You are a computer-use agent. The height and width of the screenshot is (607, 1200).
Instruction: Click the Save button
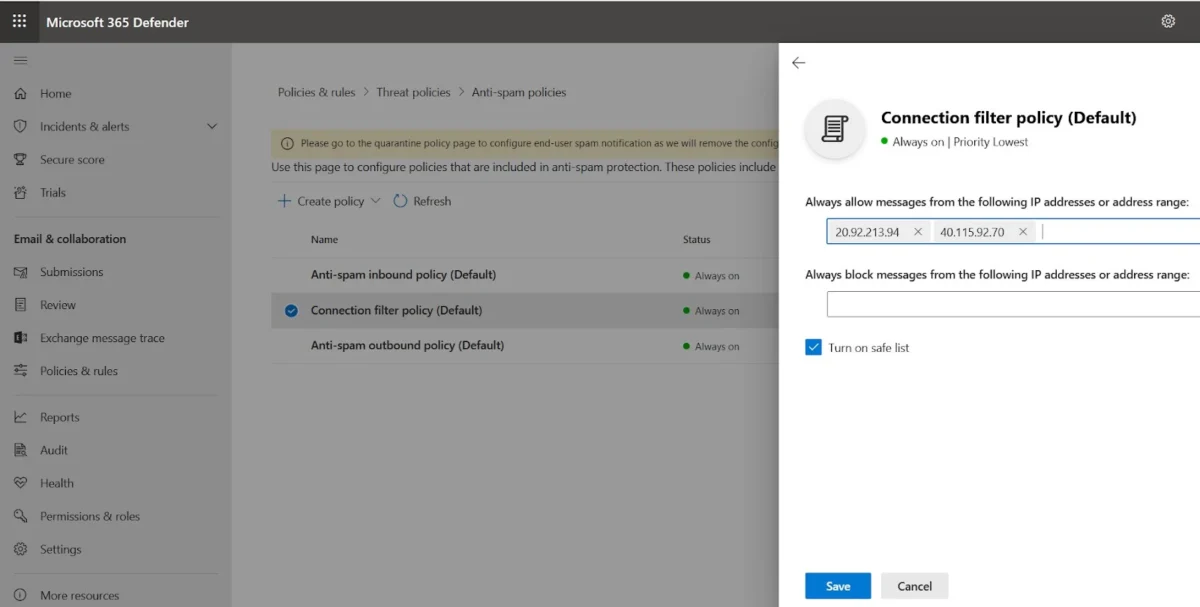click(x=837, y=586)
